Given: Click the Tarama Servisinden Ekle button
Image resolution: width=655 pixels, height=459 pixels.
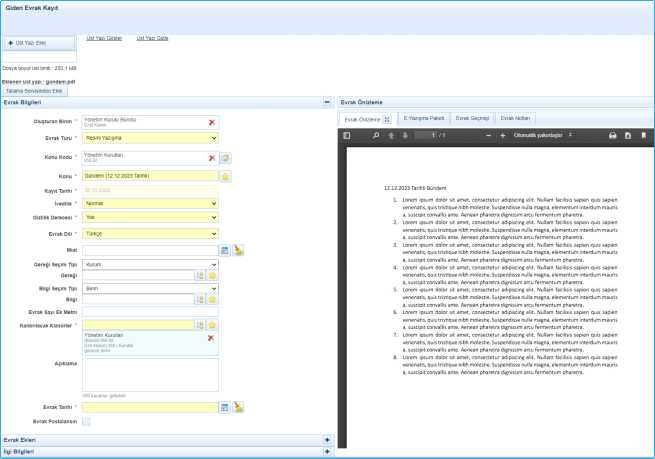Looking at the screenshot, I should click(x=36, y=90).
